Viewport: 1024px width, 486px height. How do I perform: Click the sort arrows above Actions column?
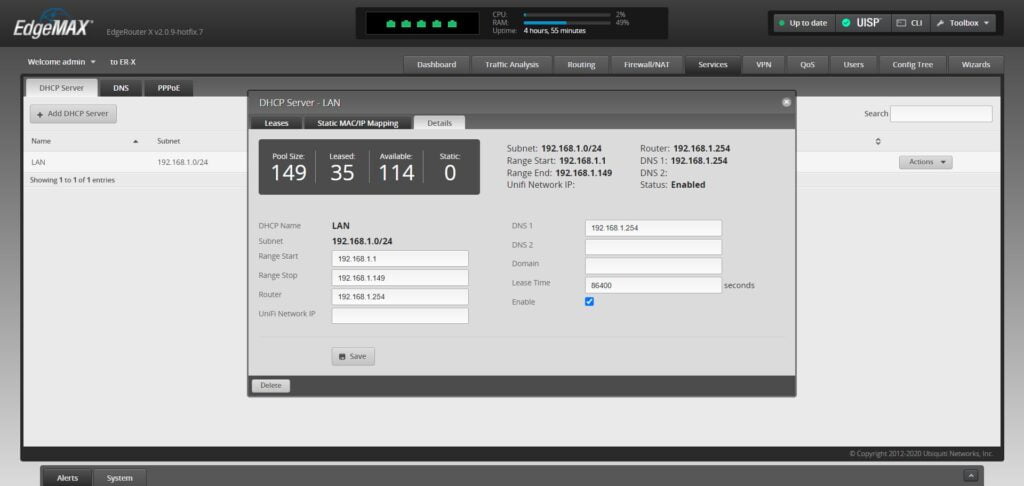pos(878,141)
